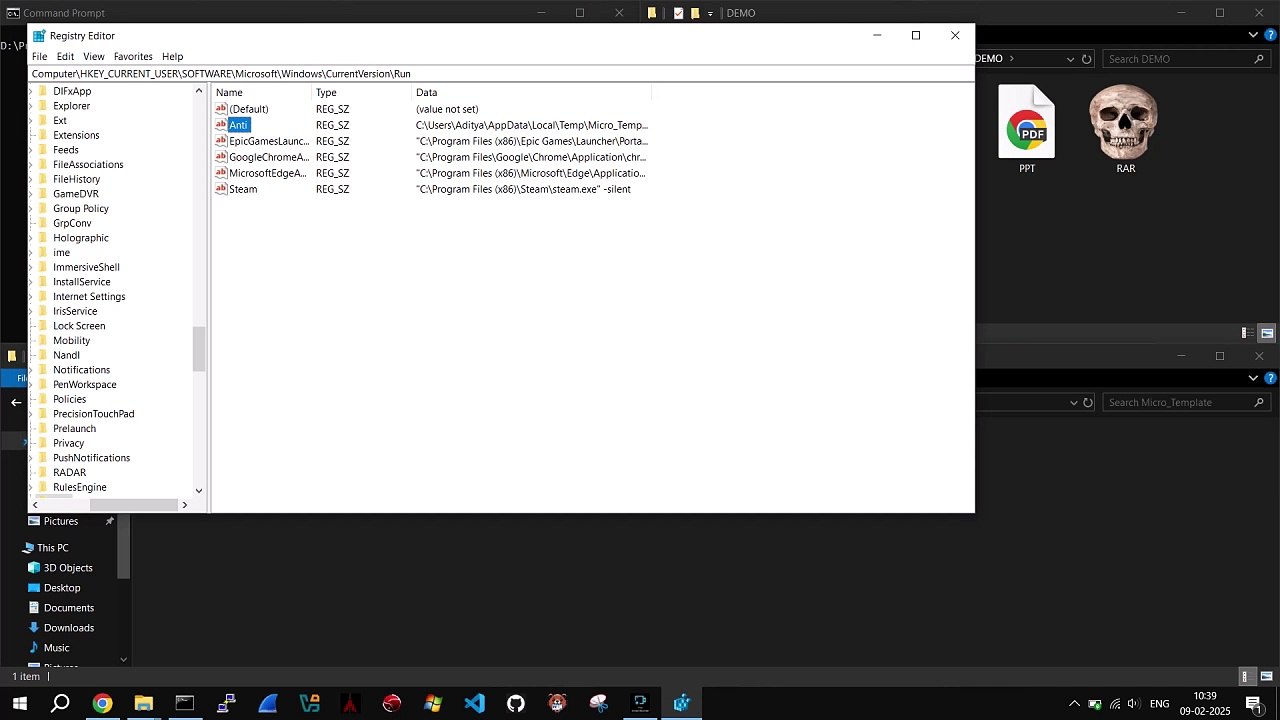Switch DEMO window to details view

(x=1248, y=333)
